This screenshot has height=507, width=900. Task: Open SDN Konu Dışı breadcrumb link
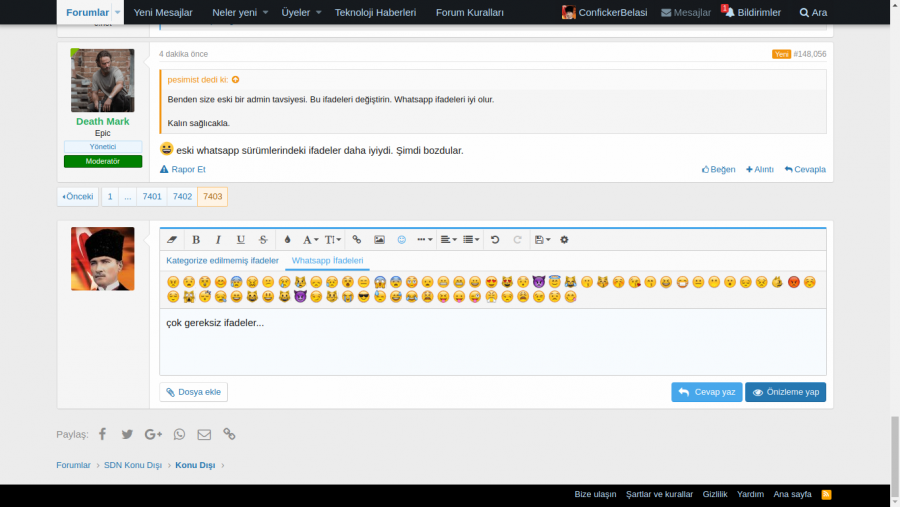[x=133, y=465]
